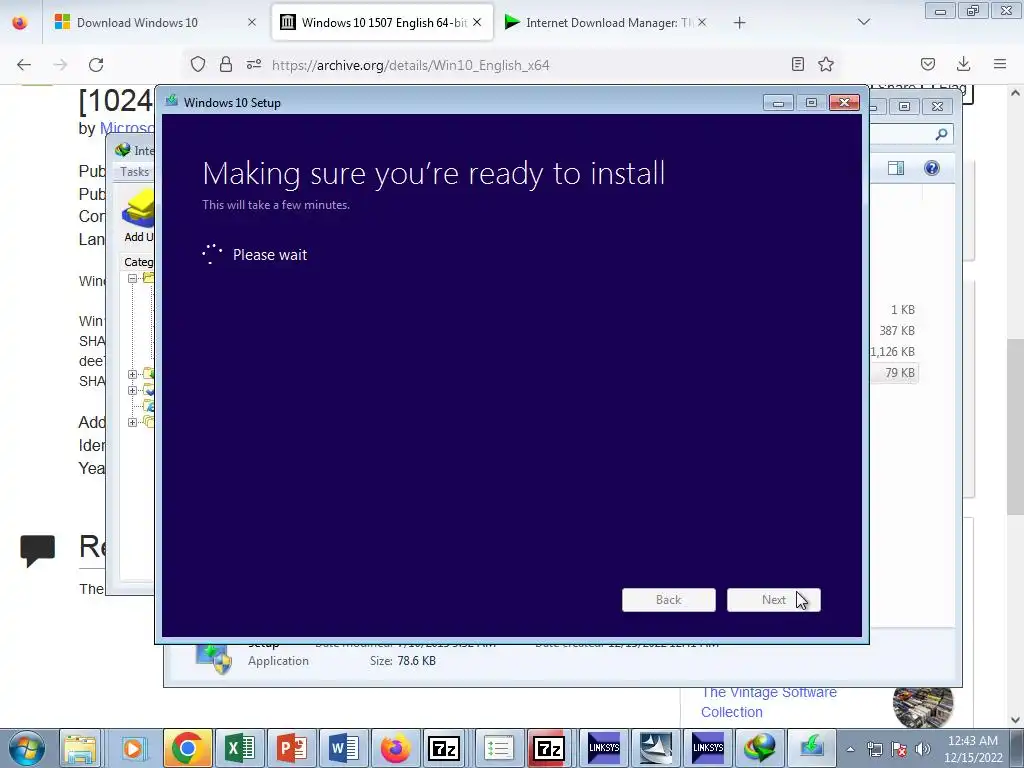Open Excel from the taskbar

[x=240, y=748]
